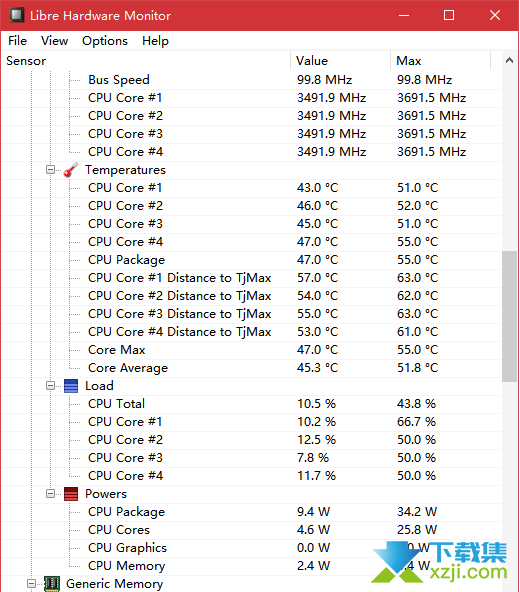Click the vertical scrollbar thumb
This screenshot has height=592, width=520.
[509, 316]
